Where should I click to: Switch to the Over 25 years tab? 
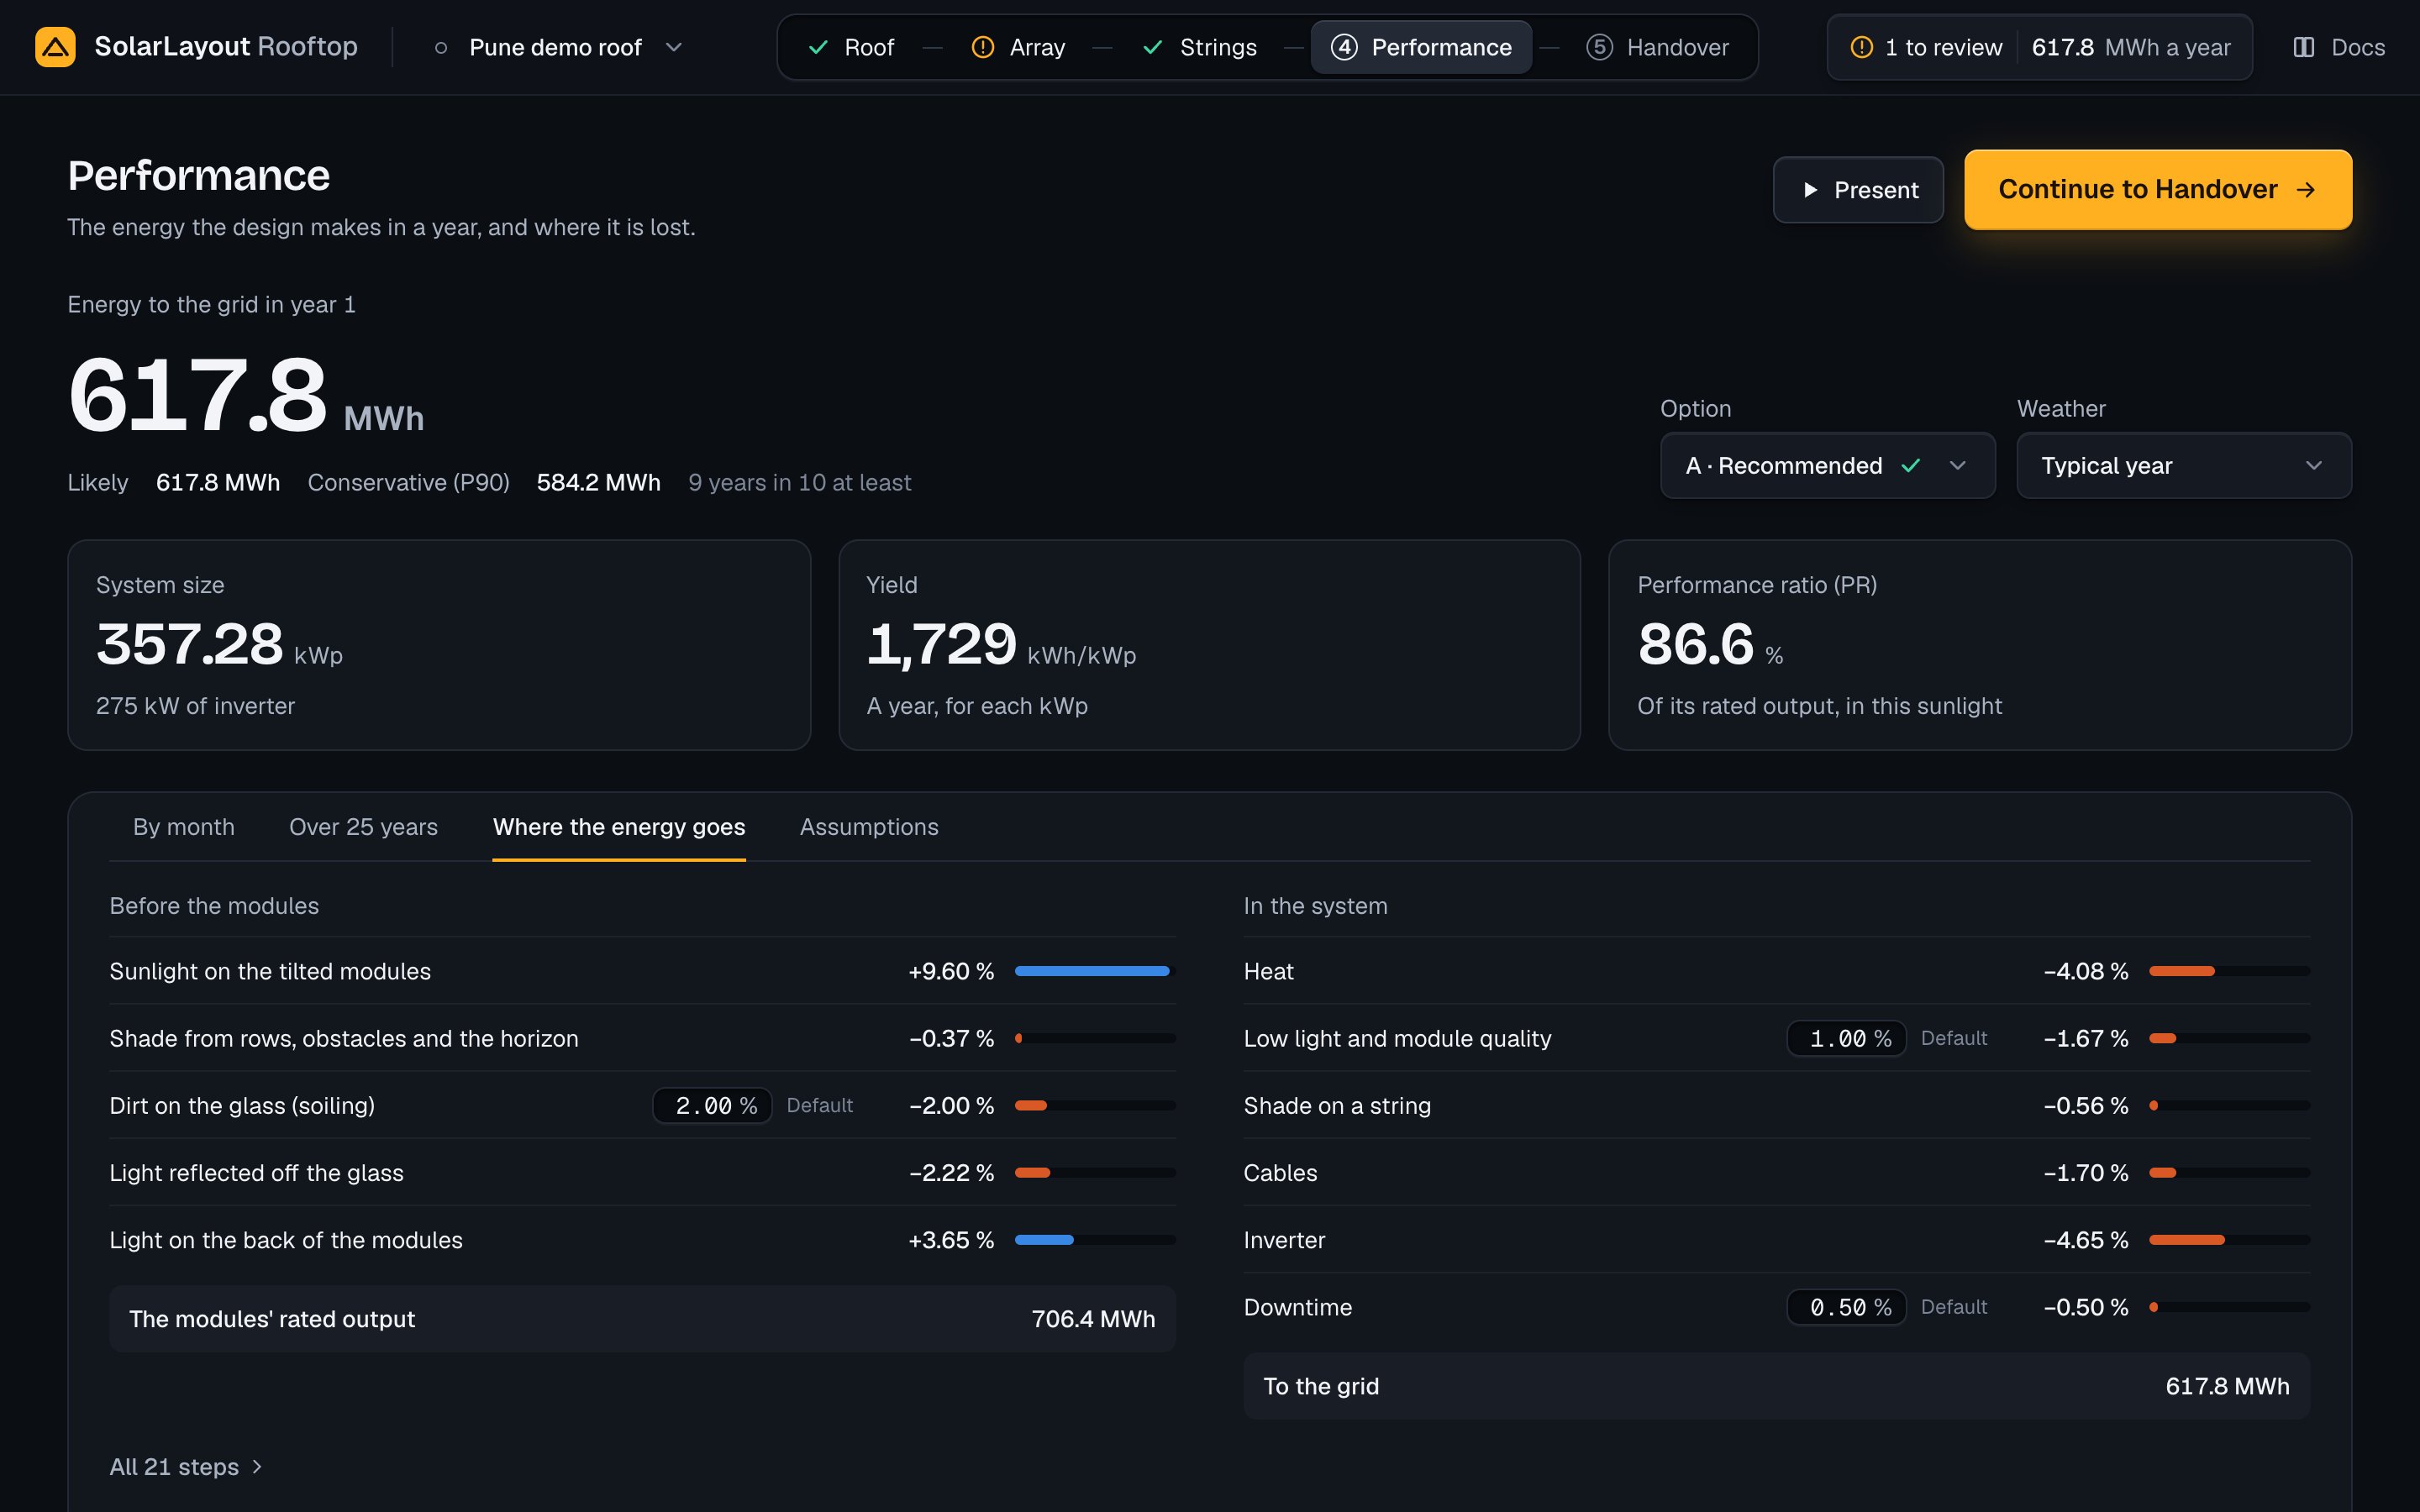(x=363, y=827)
